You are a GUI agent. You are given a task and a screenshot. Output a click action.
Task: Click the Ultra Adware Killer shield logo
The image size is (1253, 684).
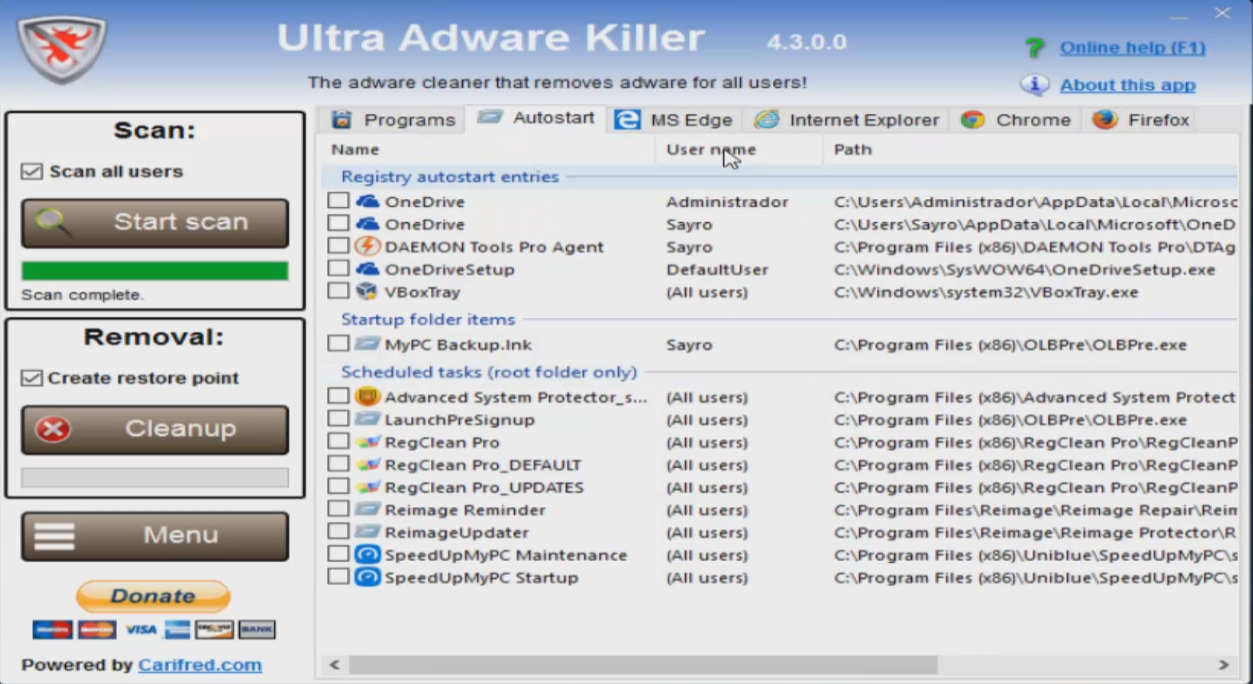click(61, 50)
